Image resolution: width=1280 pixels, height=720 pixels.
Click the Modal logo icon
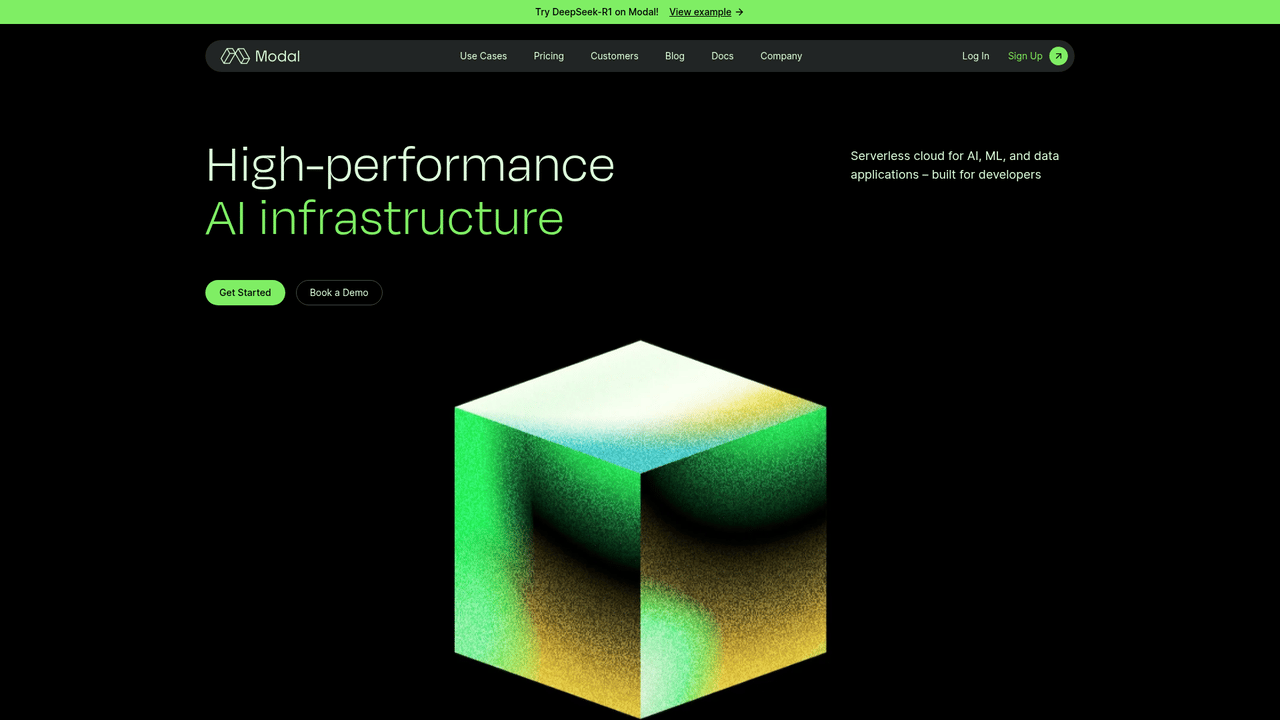tap(235, 56)
